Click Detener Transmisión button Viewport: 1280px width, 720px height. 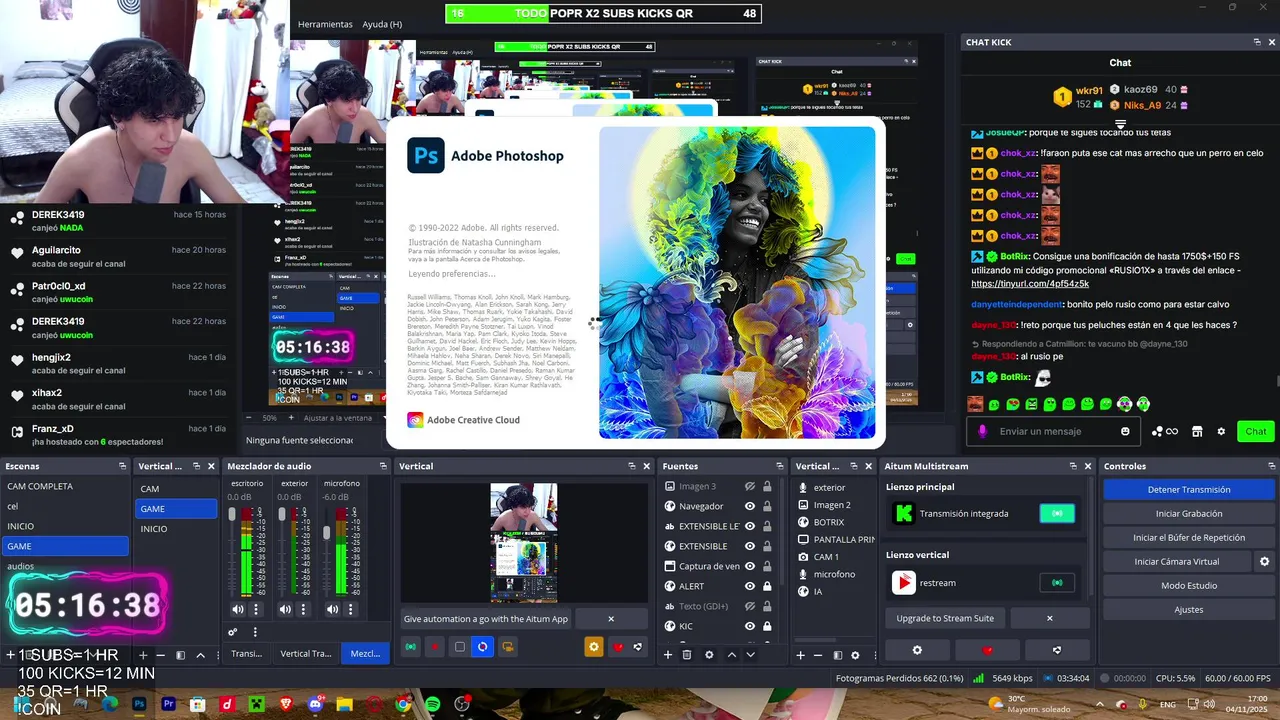1189,490
